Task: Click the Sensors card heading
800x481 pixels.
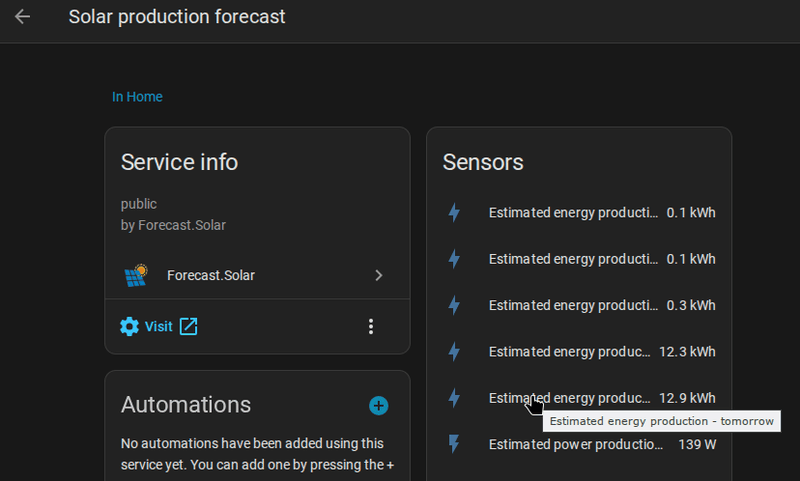Action: pyautogui.click(x=483, y=162)
